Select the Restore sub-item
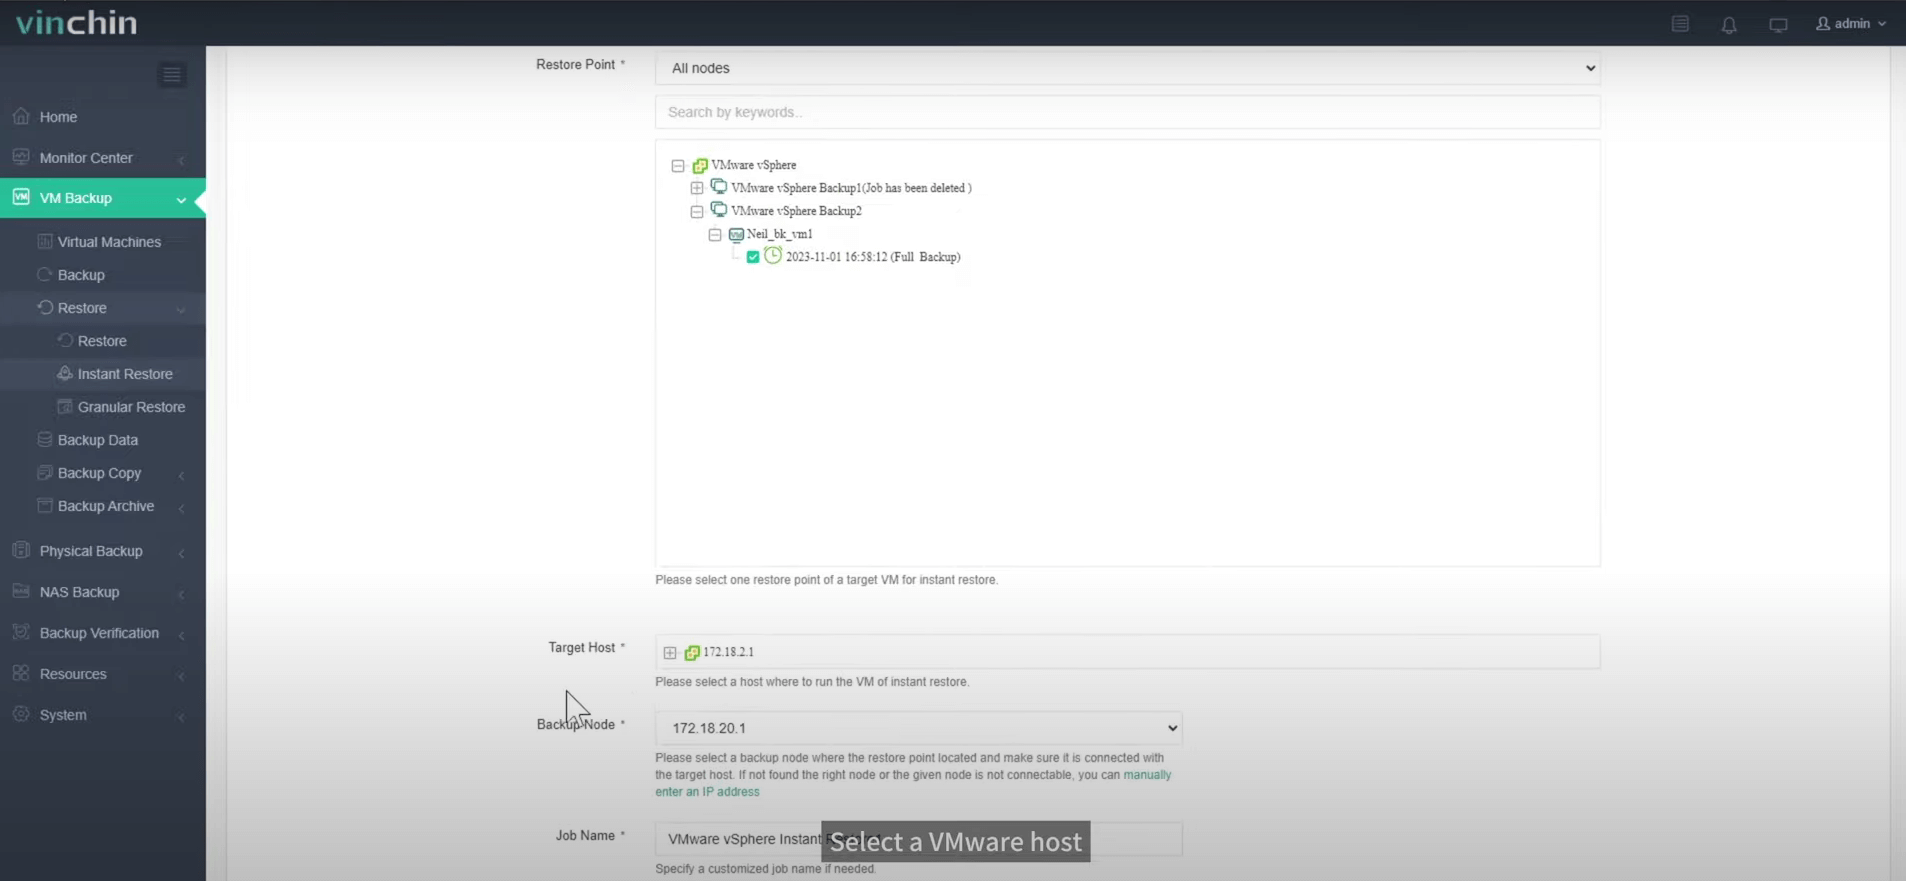The width and height of the screenshot is (1906, 881). click(103, 341)
